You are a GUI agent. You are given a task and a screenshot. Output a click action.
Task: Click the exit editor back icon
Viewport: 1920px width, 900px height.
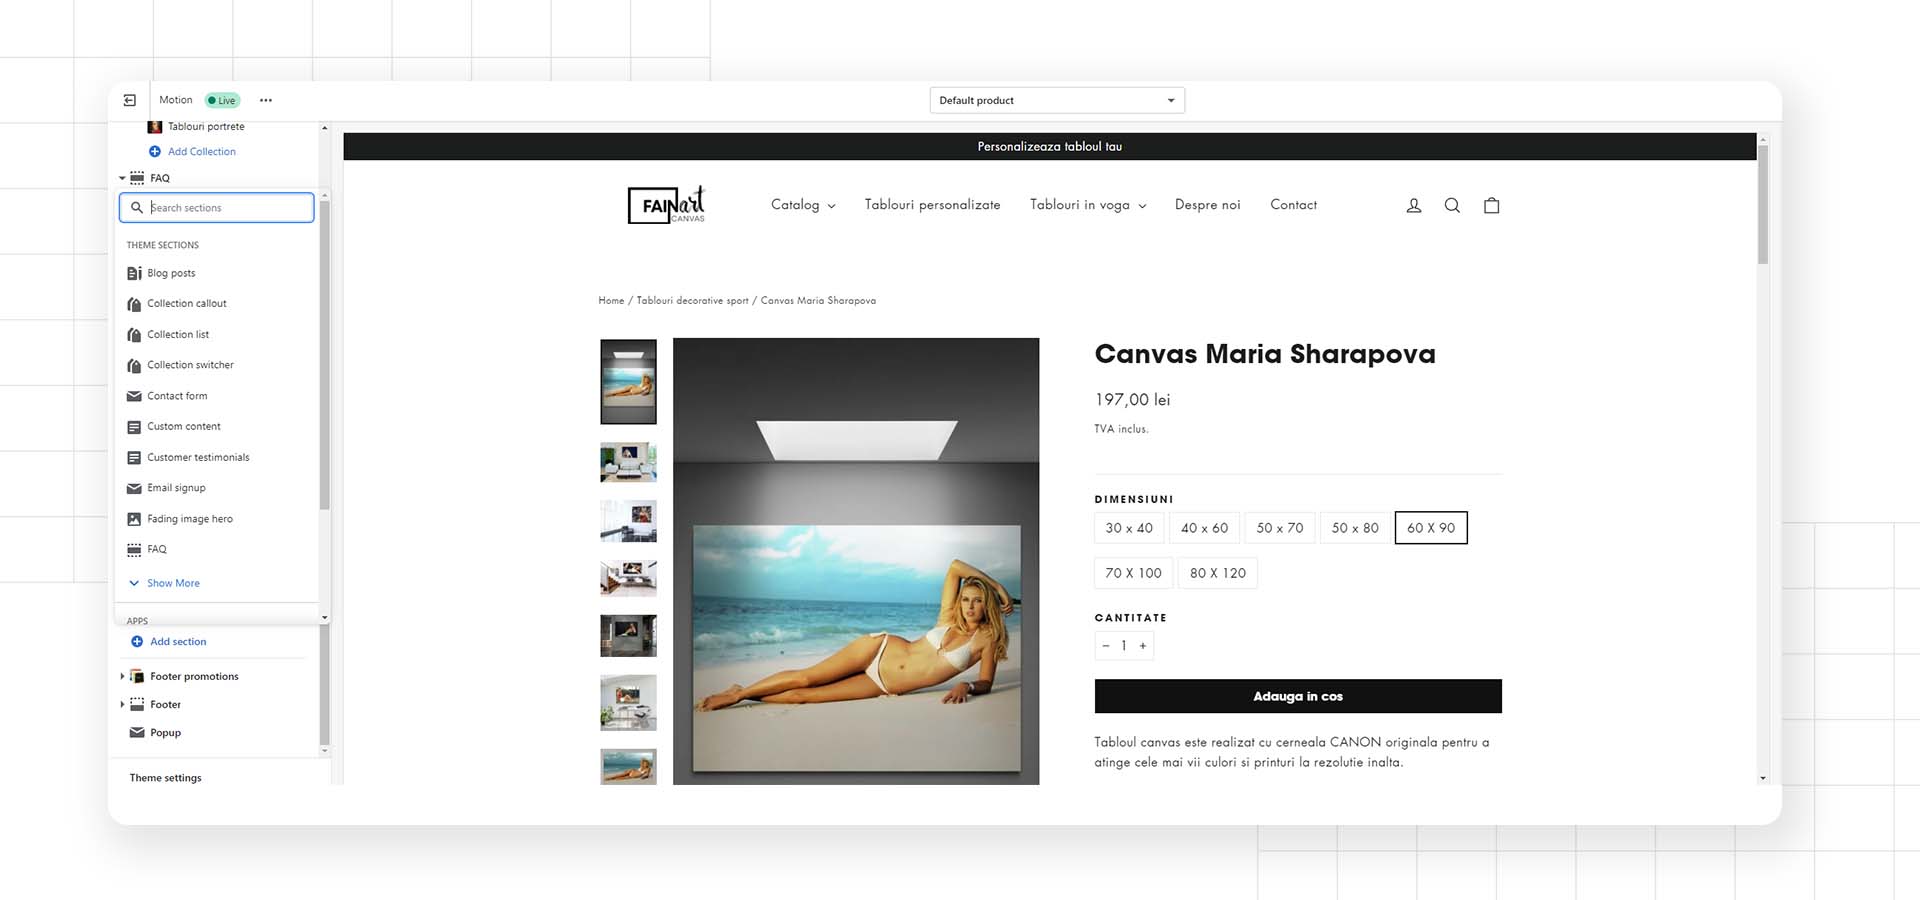(x=129, y=100)
